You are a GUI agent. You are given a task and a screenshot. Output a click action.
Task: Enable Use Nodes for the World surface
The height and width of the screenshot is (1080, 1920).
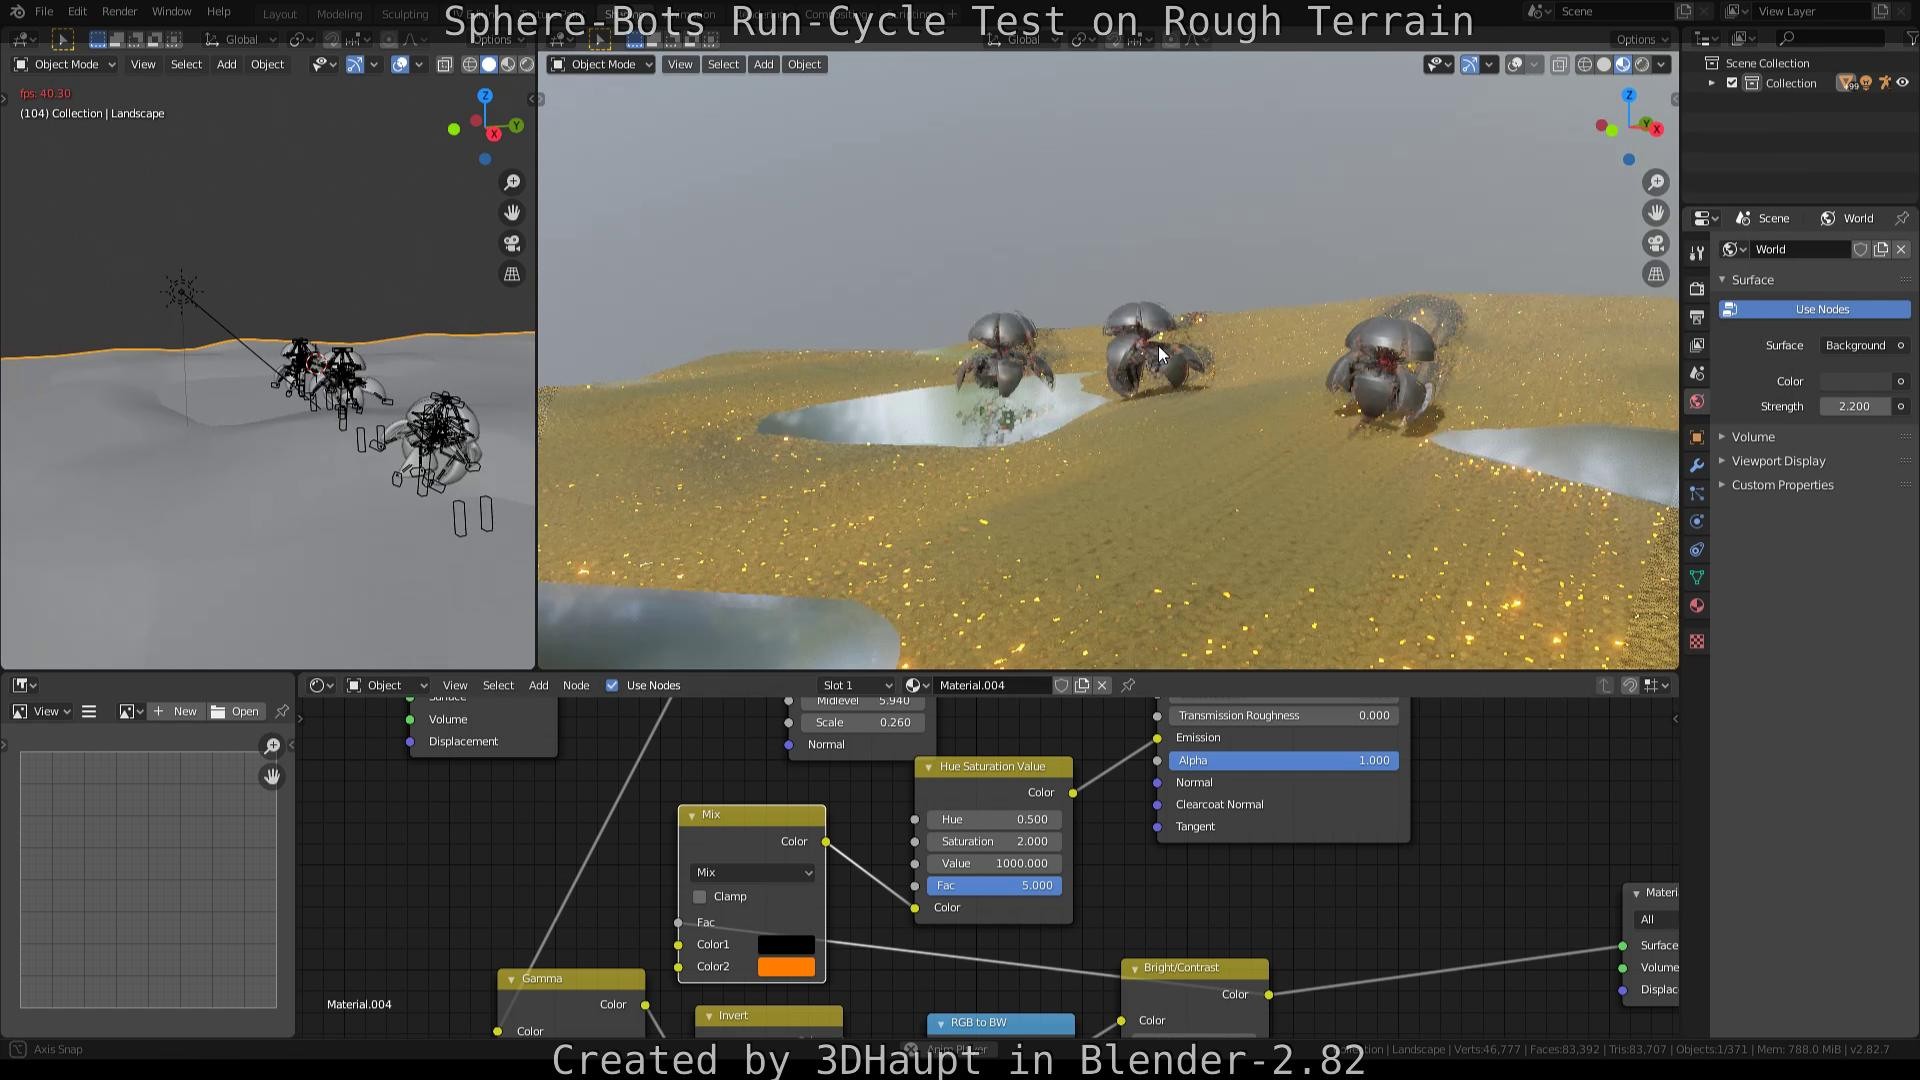[1813, 309]
